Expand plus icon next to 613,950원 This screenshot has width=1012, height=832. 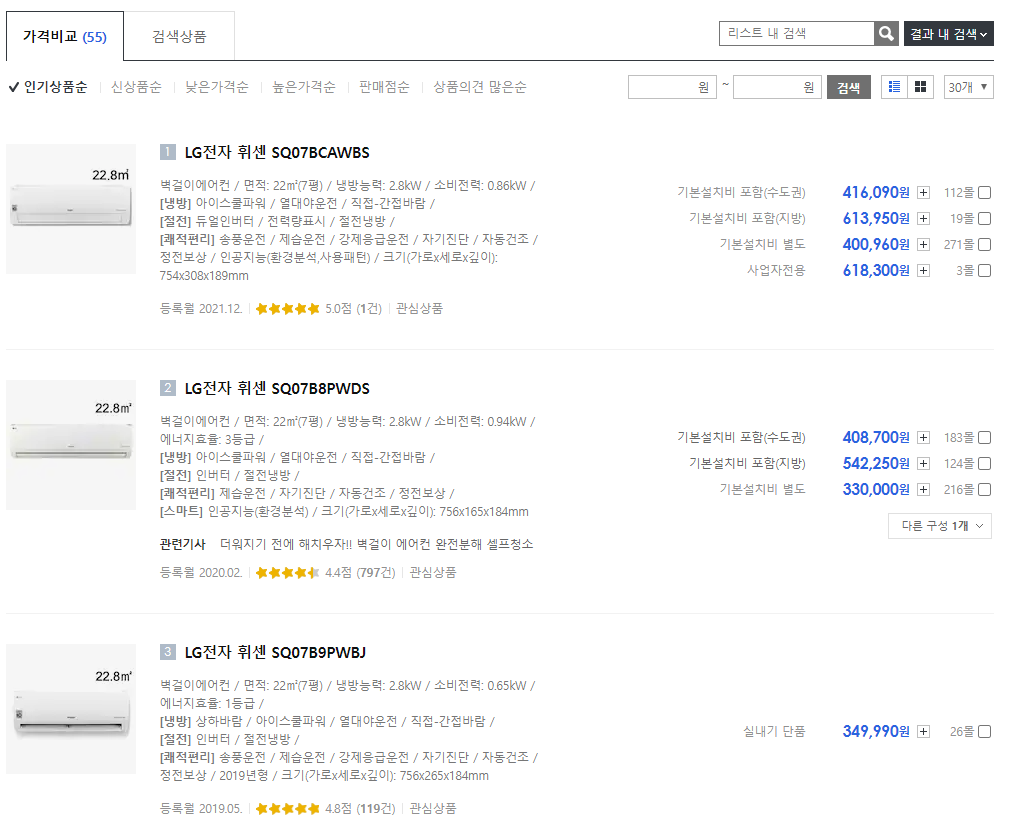click(x=924, y=219)
